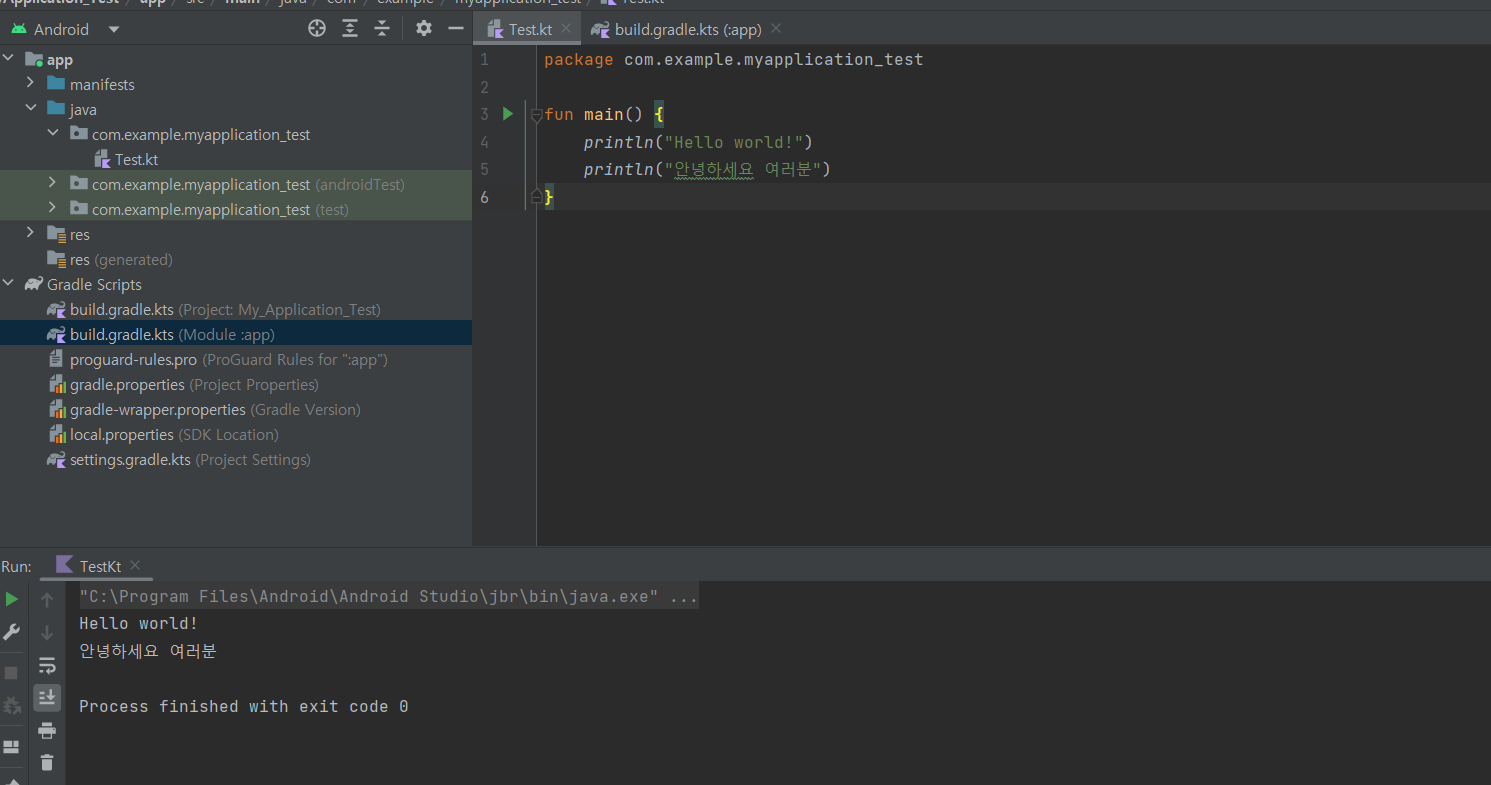The height and width of the screenshot is (785, 1491).
Task: Collapse the main com.example.myapplication_test package
Action: [53, 134]
